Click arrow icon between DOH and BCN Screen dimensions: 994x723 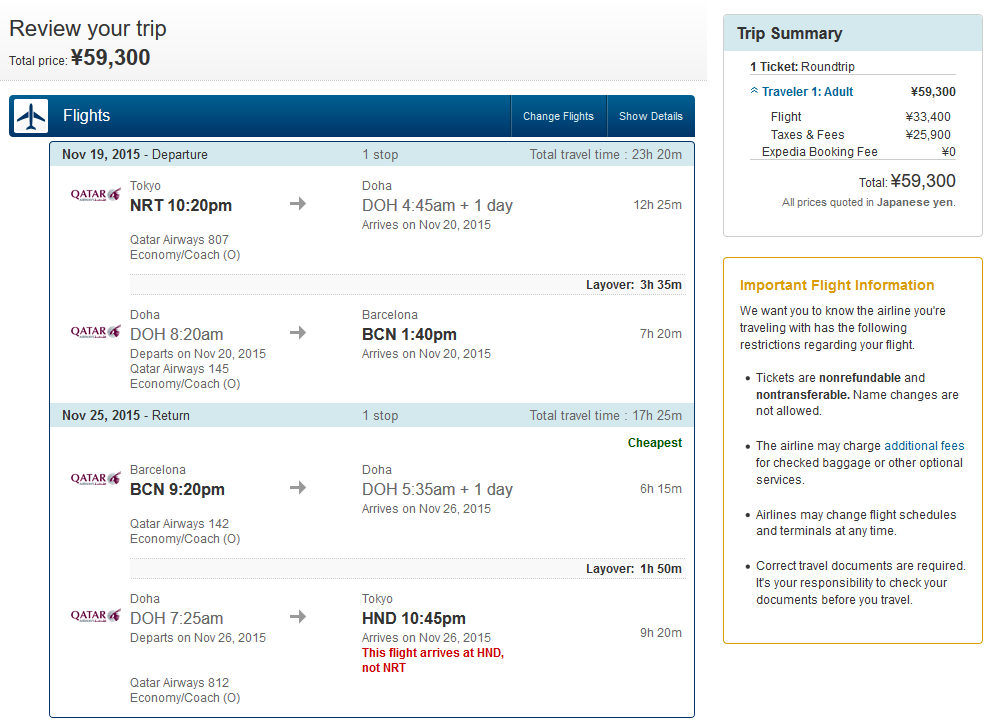click(x=298, y=333)
